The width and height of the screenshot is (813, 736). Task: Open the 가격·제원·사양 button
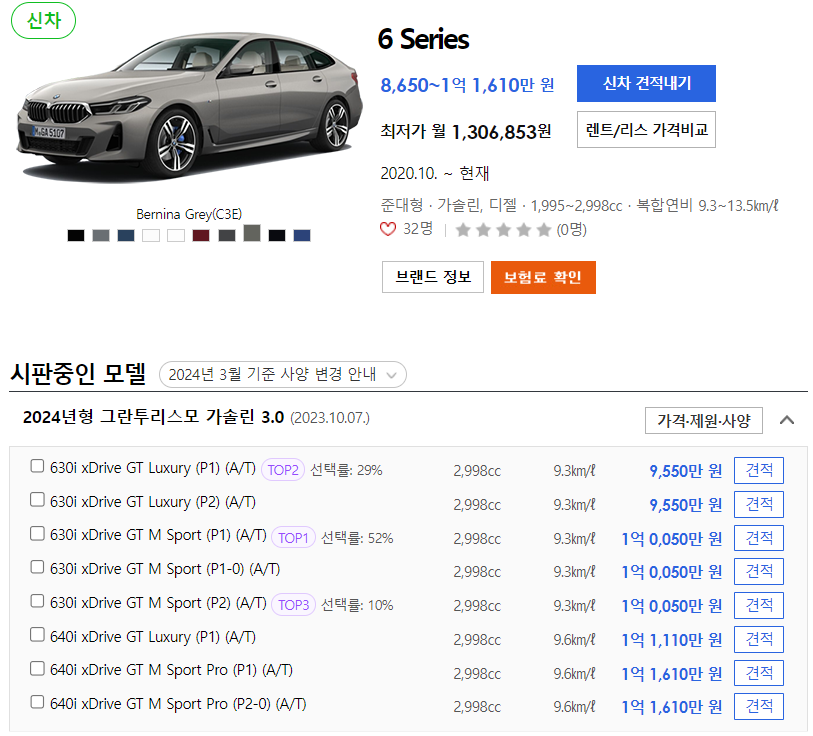click(704, 421)
